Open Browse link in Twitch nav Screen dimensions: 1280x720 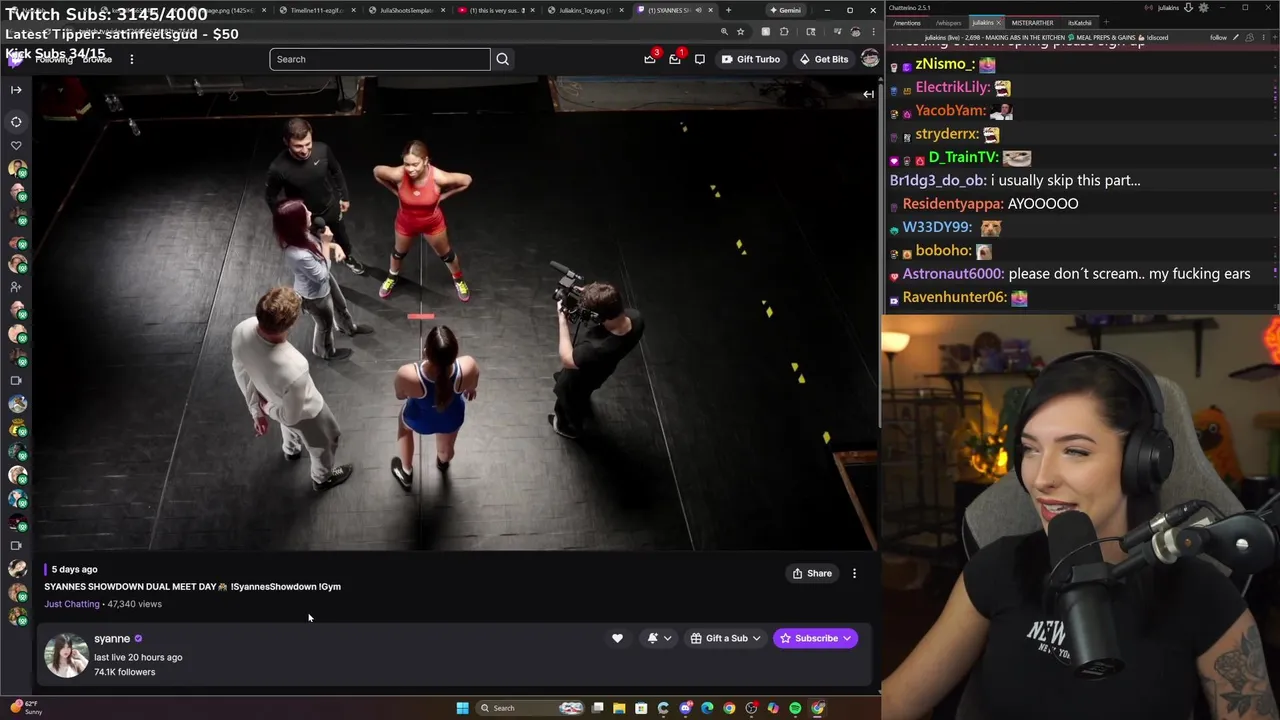coord(97,59)
